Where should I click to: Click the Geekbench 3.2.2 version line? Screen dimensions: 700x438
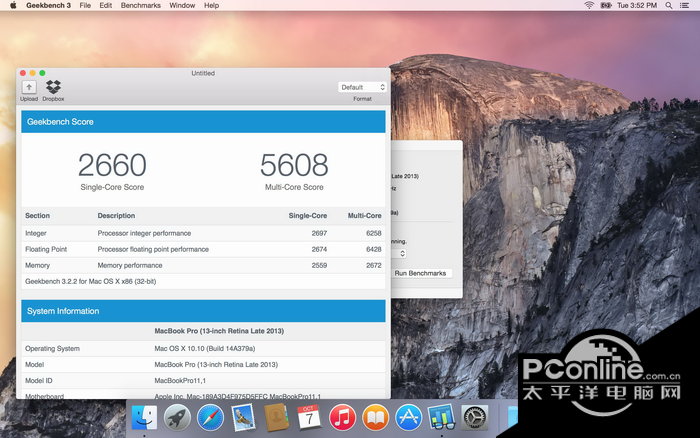(91, 281)
